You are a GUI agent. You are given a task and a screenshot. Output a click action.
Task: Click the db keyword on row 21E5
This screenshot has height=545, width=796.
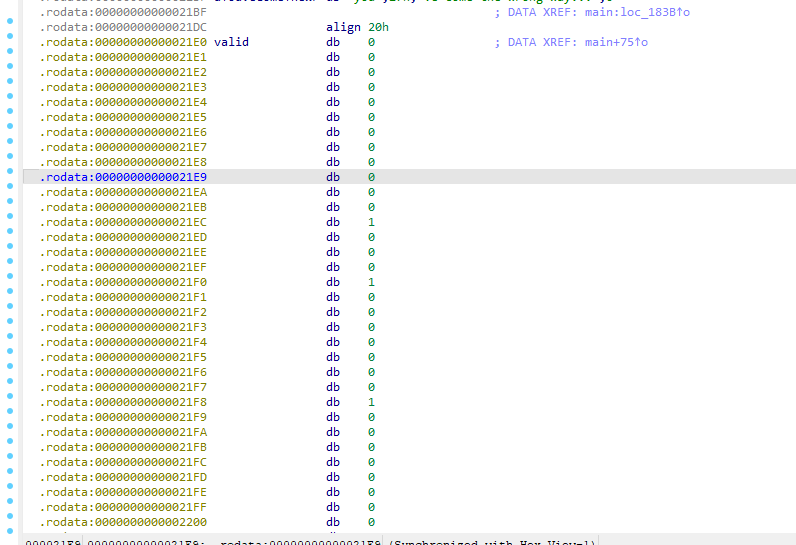click(x=333, y=117)
